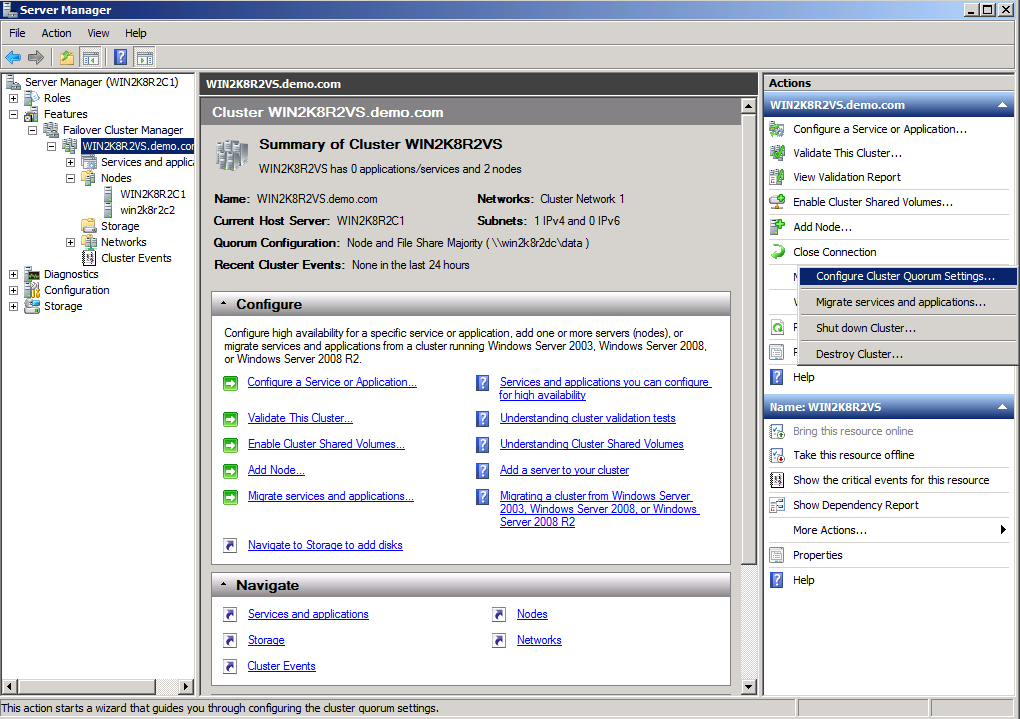Click the Properties icon in the resource pane

click(x=778, y=554)
